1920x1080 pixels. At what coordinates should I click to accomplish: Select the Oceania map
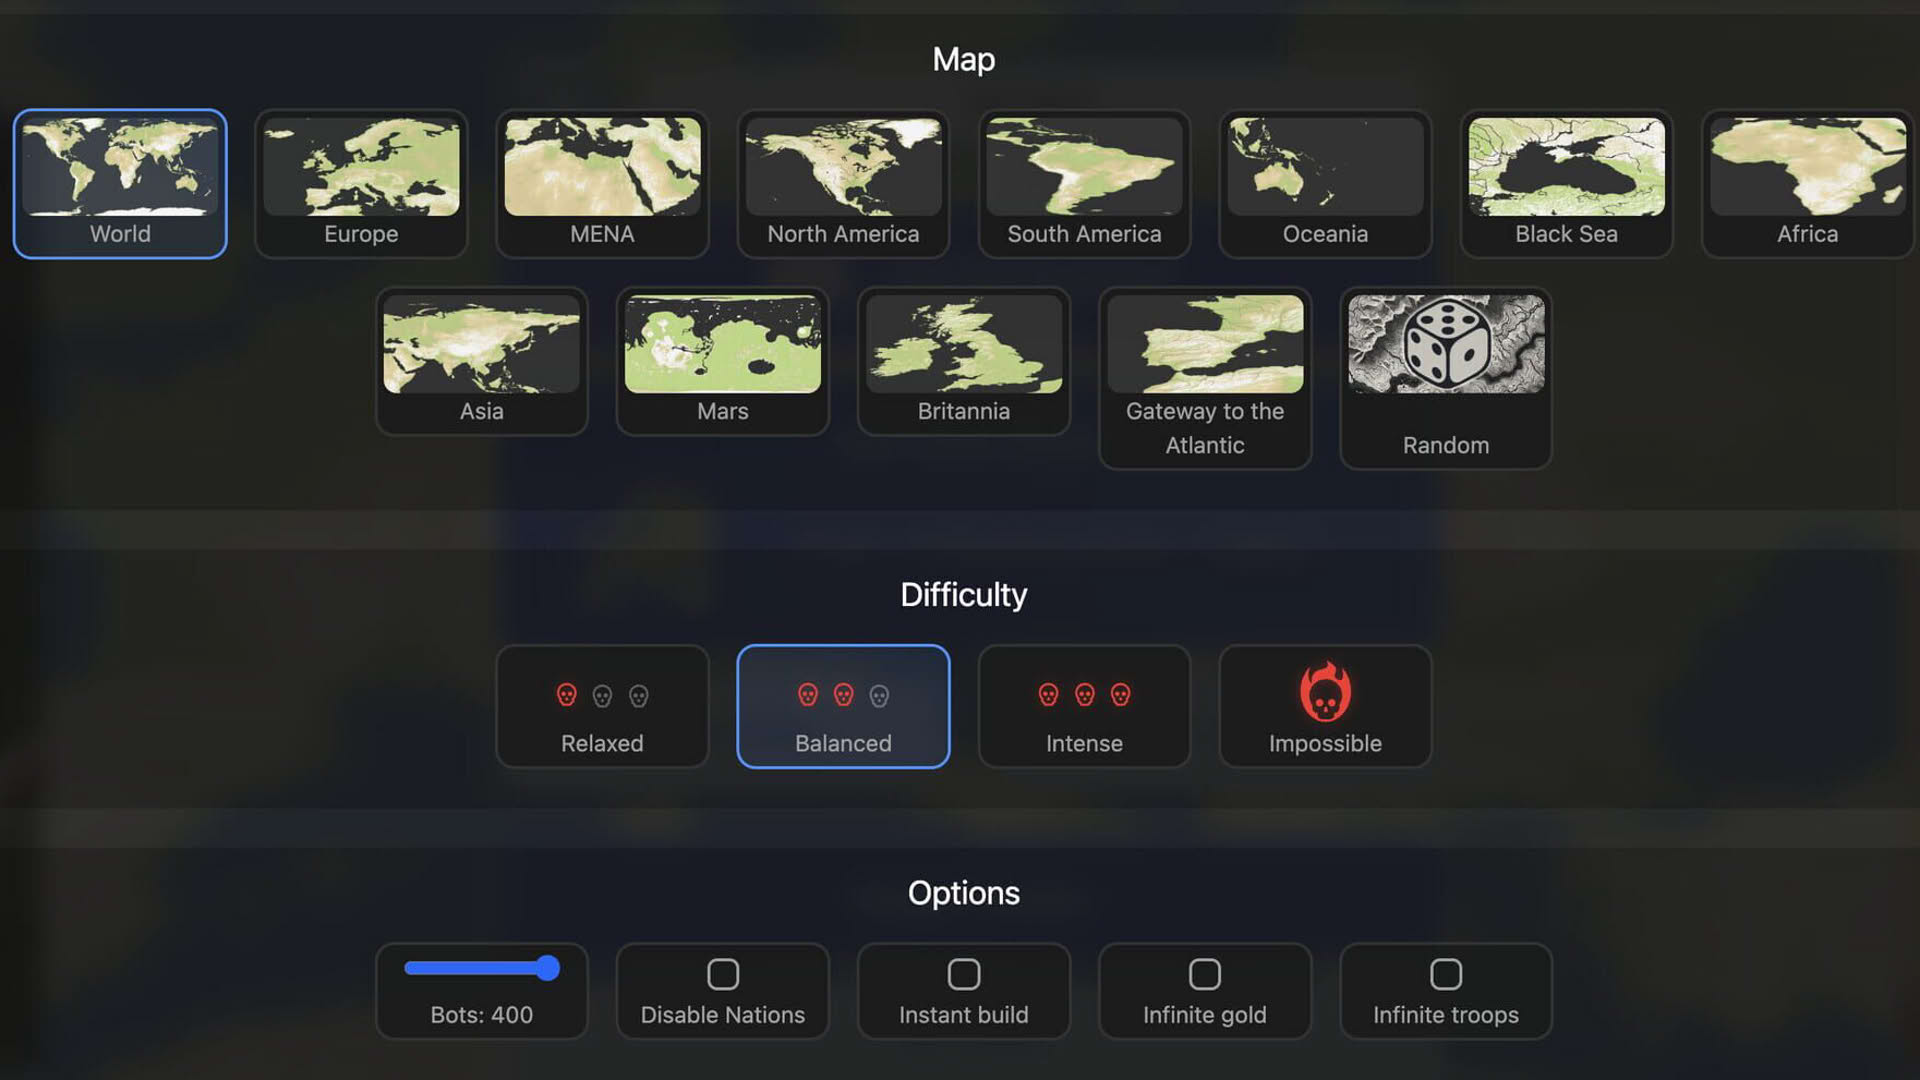pos(1325,184)
